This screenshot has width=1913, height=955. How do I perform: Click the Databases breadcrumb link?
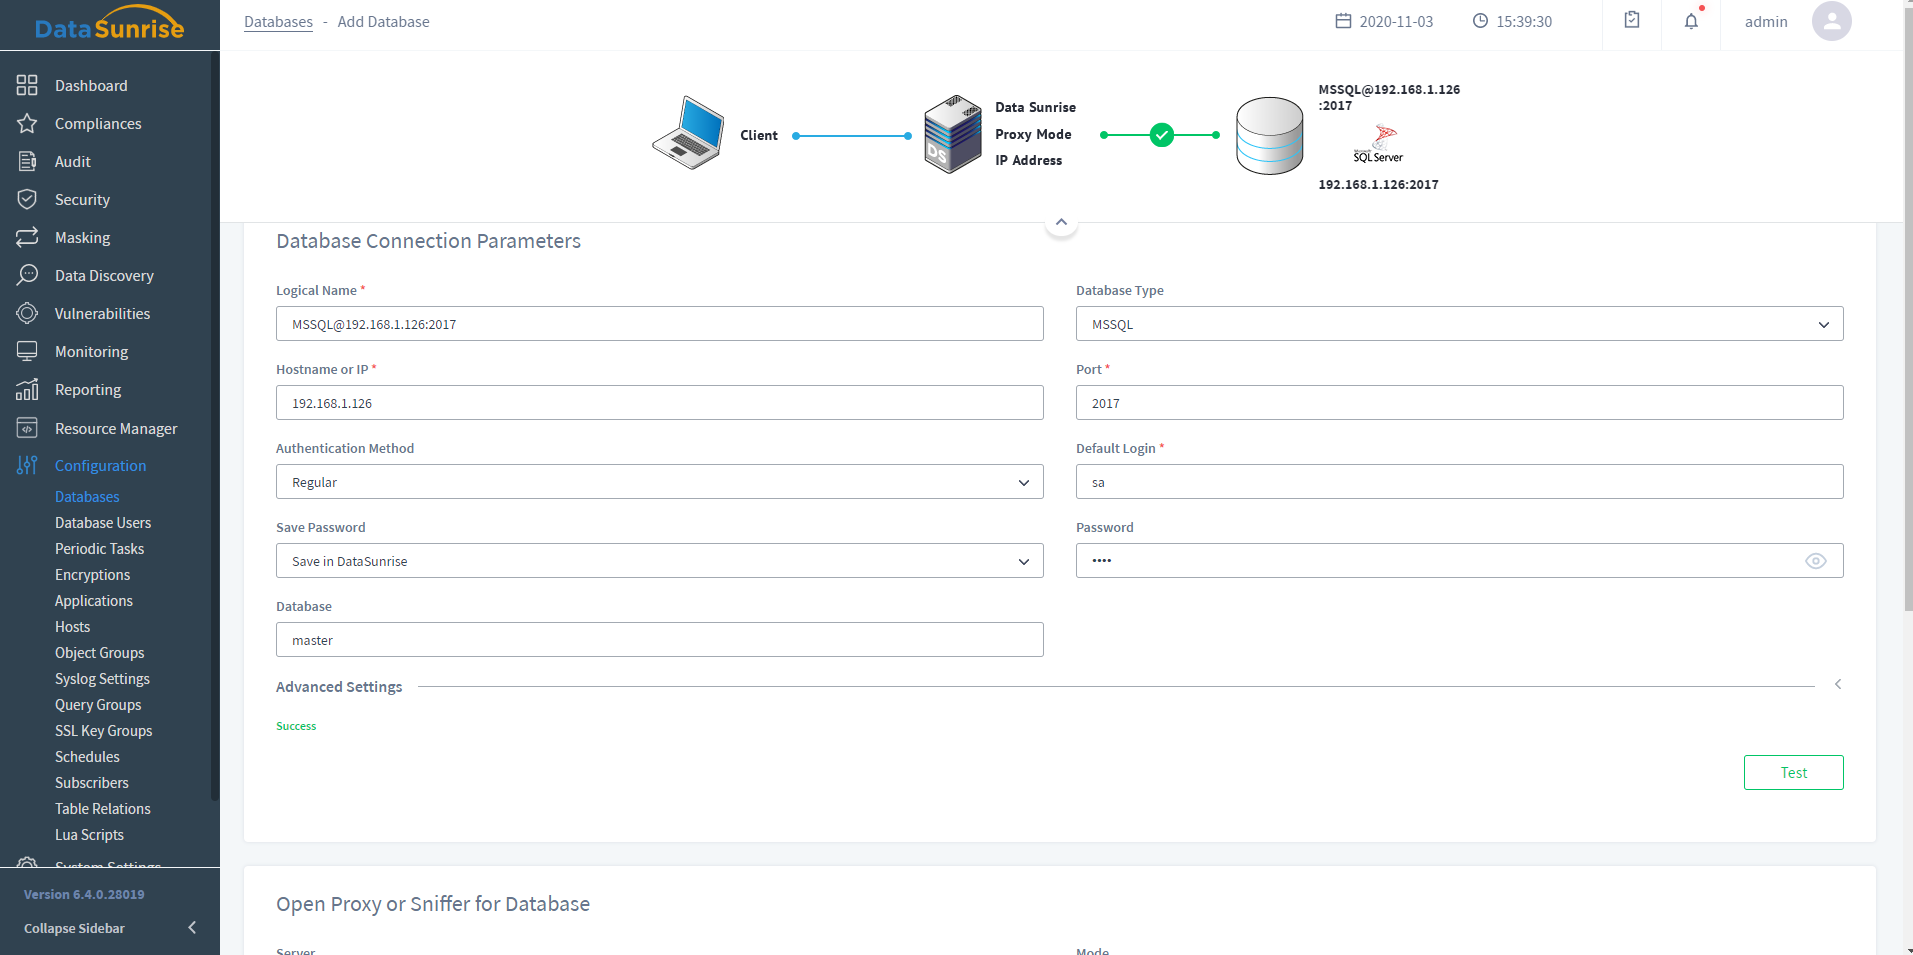point(278,22)
